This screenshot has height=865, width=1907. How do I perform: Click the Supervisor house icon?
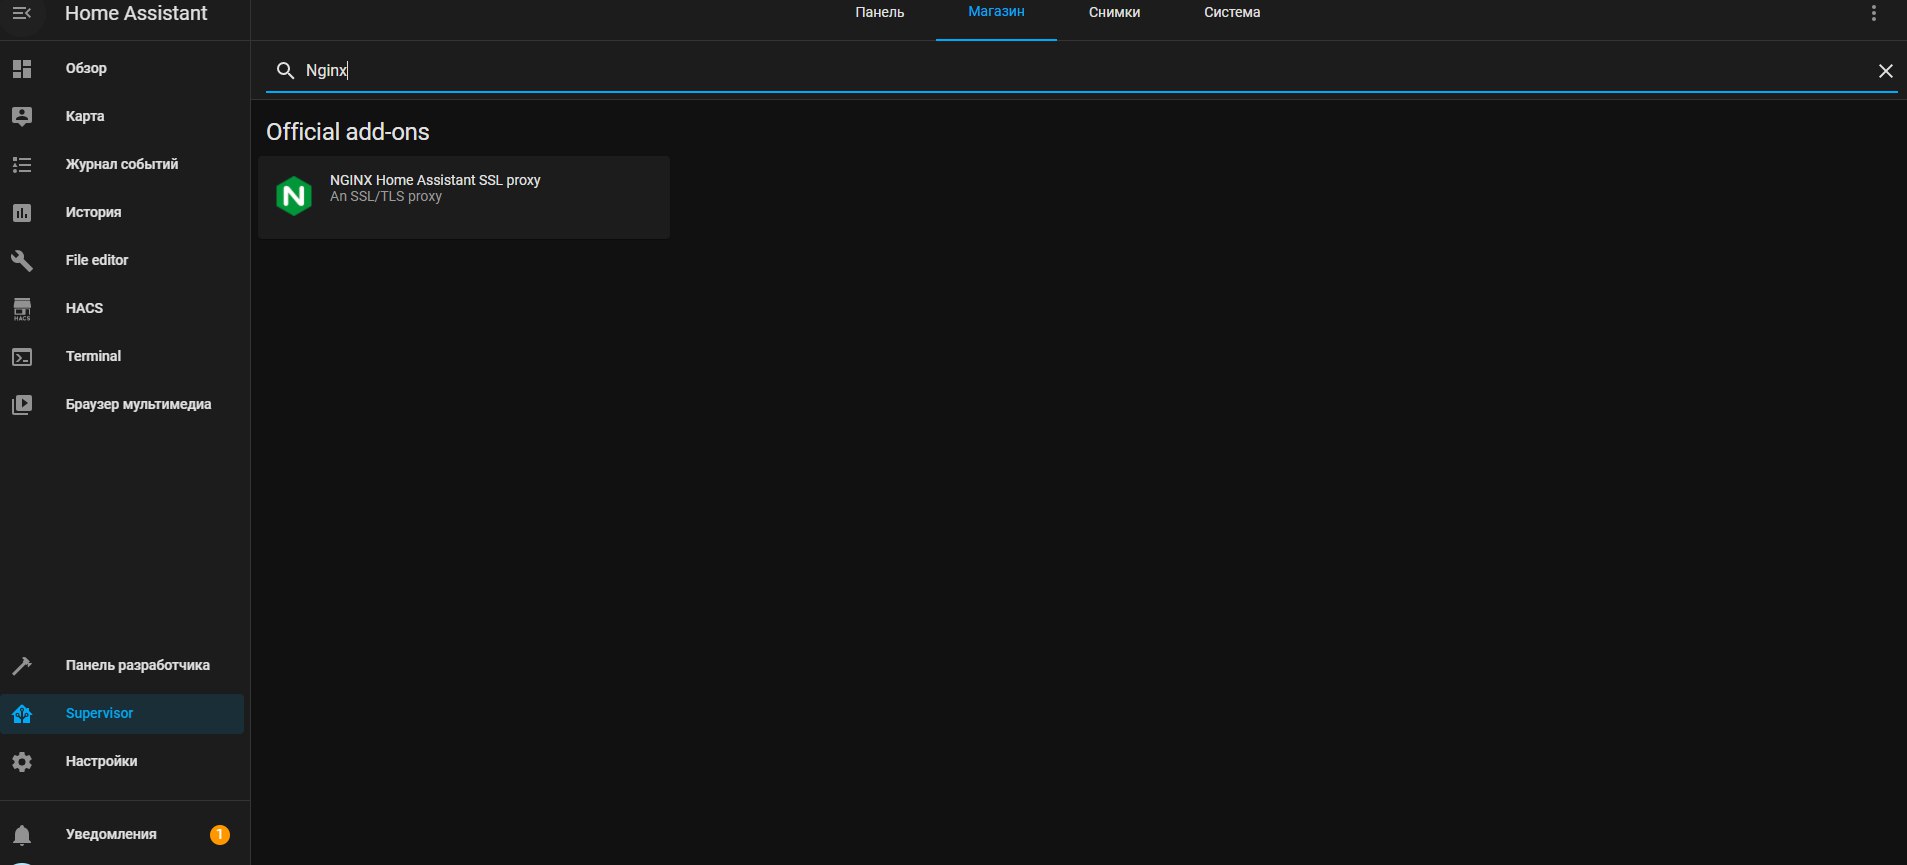[x=22, y=713]
